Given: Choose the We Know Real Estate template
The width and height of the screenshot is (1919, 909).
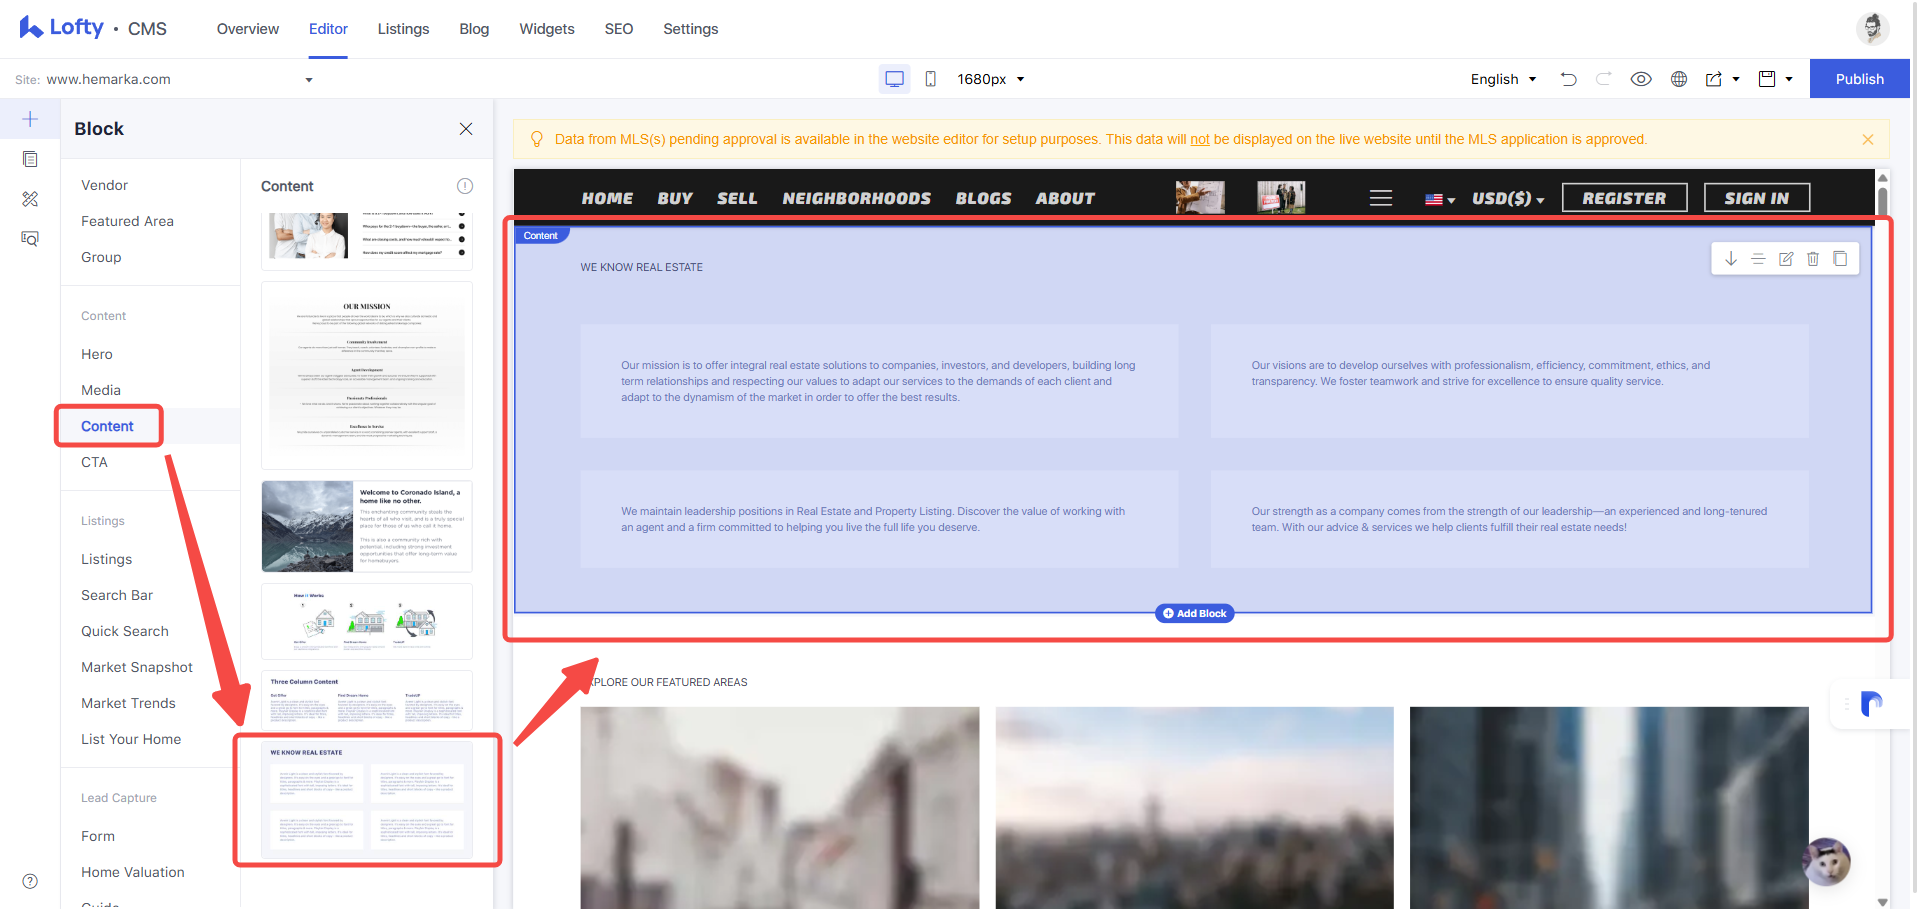Looking at the screenshot, I should tap(367, 800).
